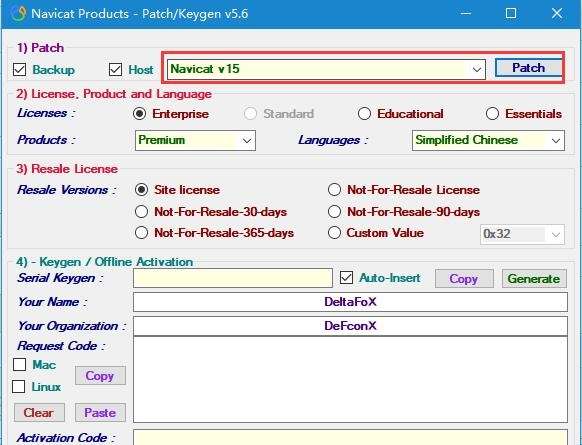Open the Navicat v15 version dropdown
582x445 pixels.
(x=326, y=69)
